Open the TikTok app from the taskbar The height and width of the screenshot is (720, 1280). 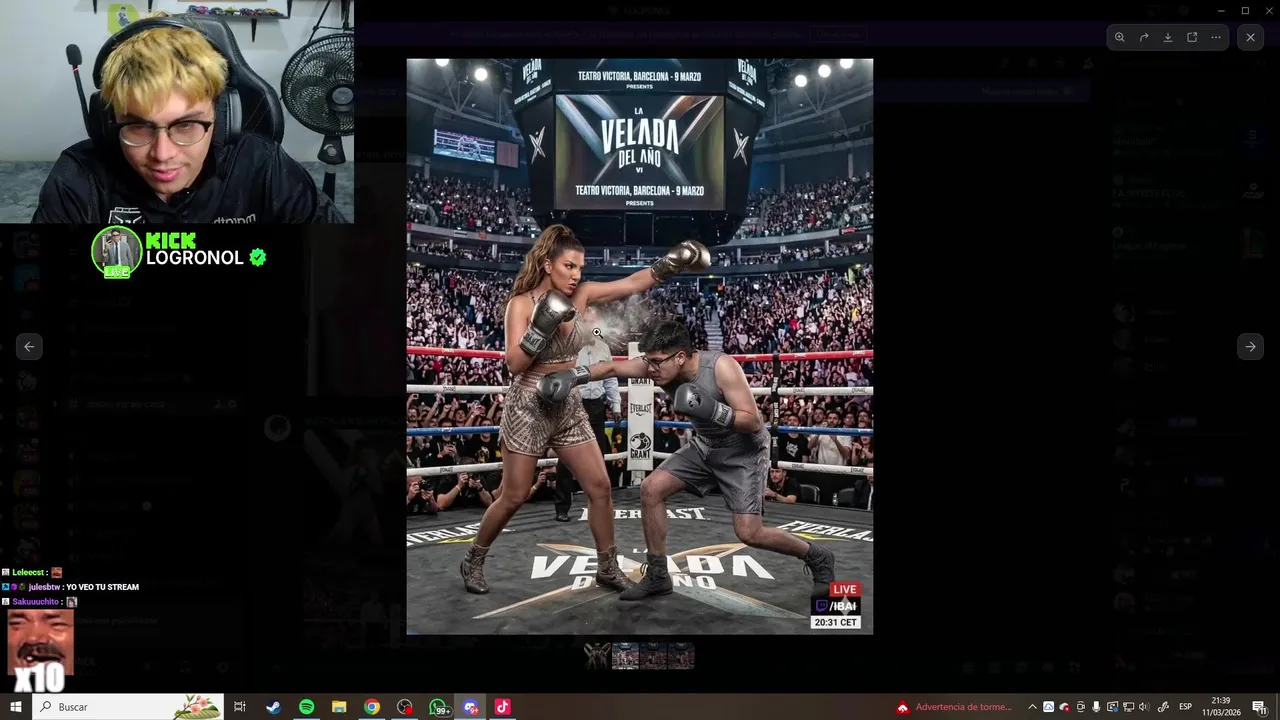(x=502, y=707)
